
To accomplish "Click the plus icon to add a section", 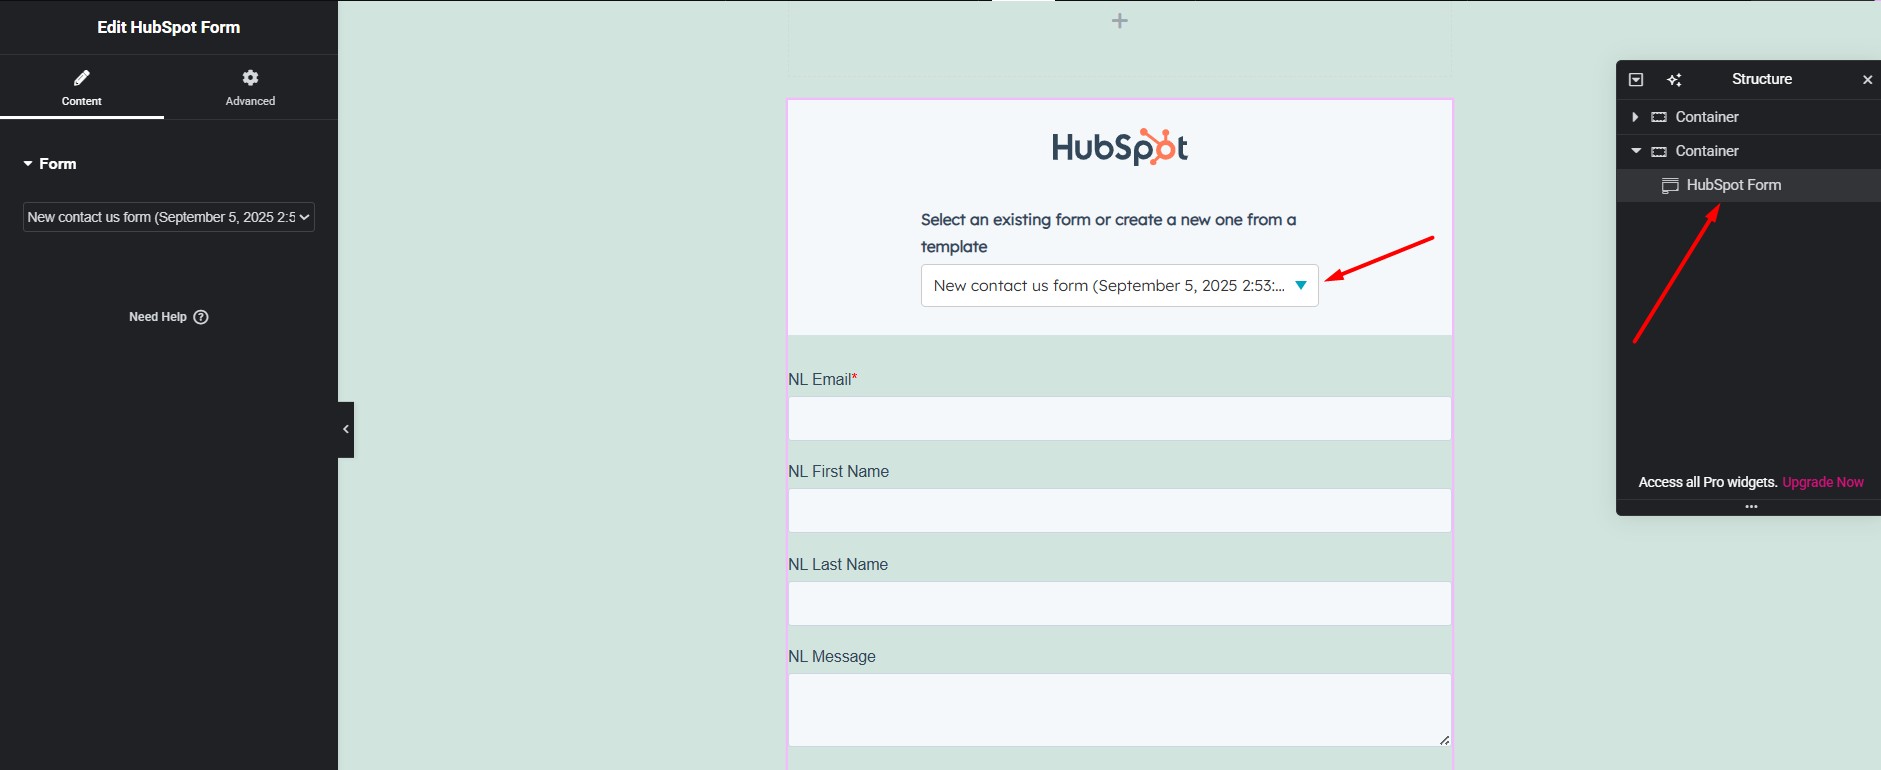I will (x=1120, y=21).
